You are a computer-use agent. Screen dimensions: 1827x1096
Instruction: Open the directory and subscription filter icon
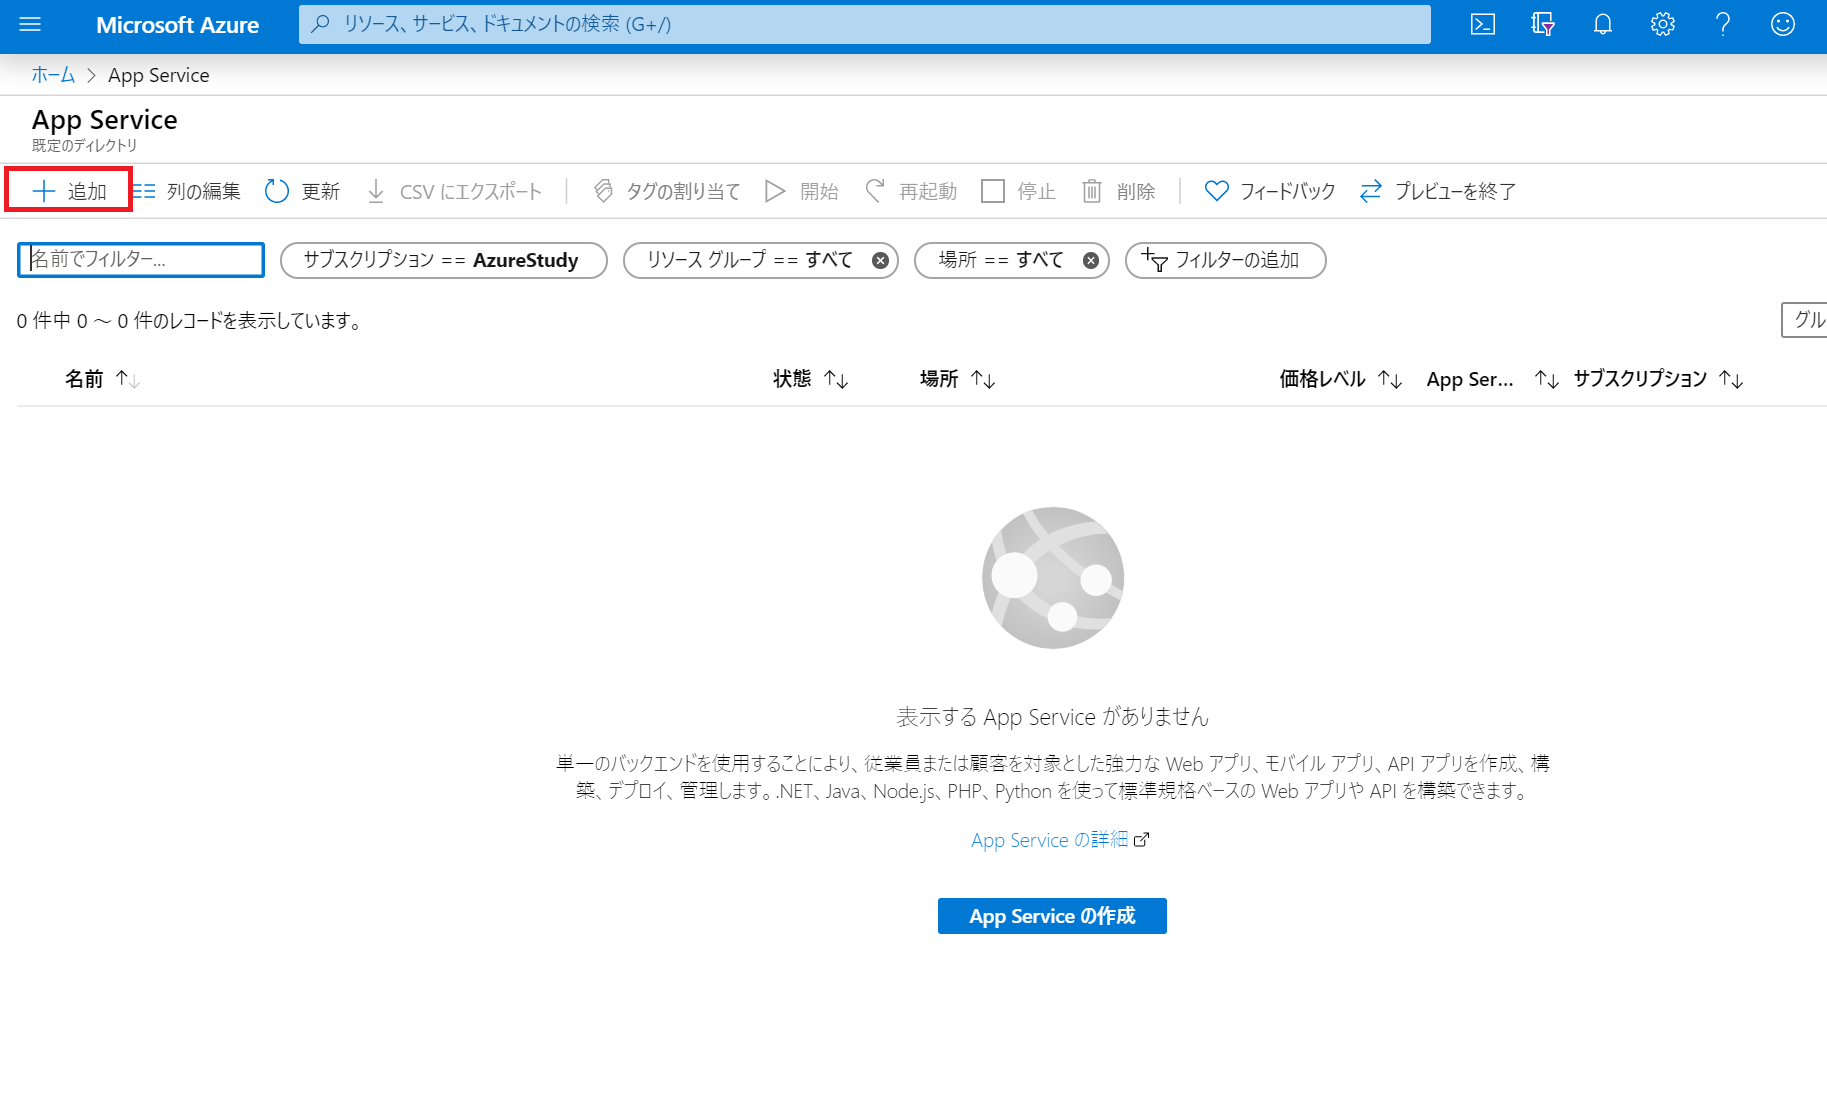[x=1543, y=25]
